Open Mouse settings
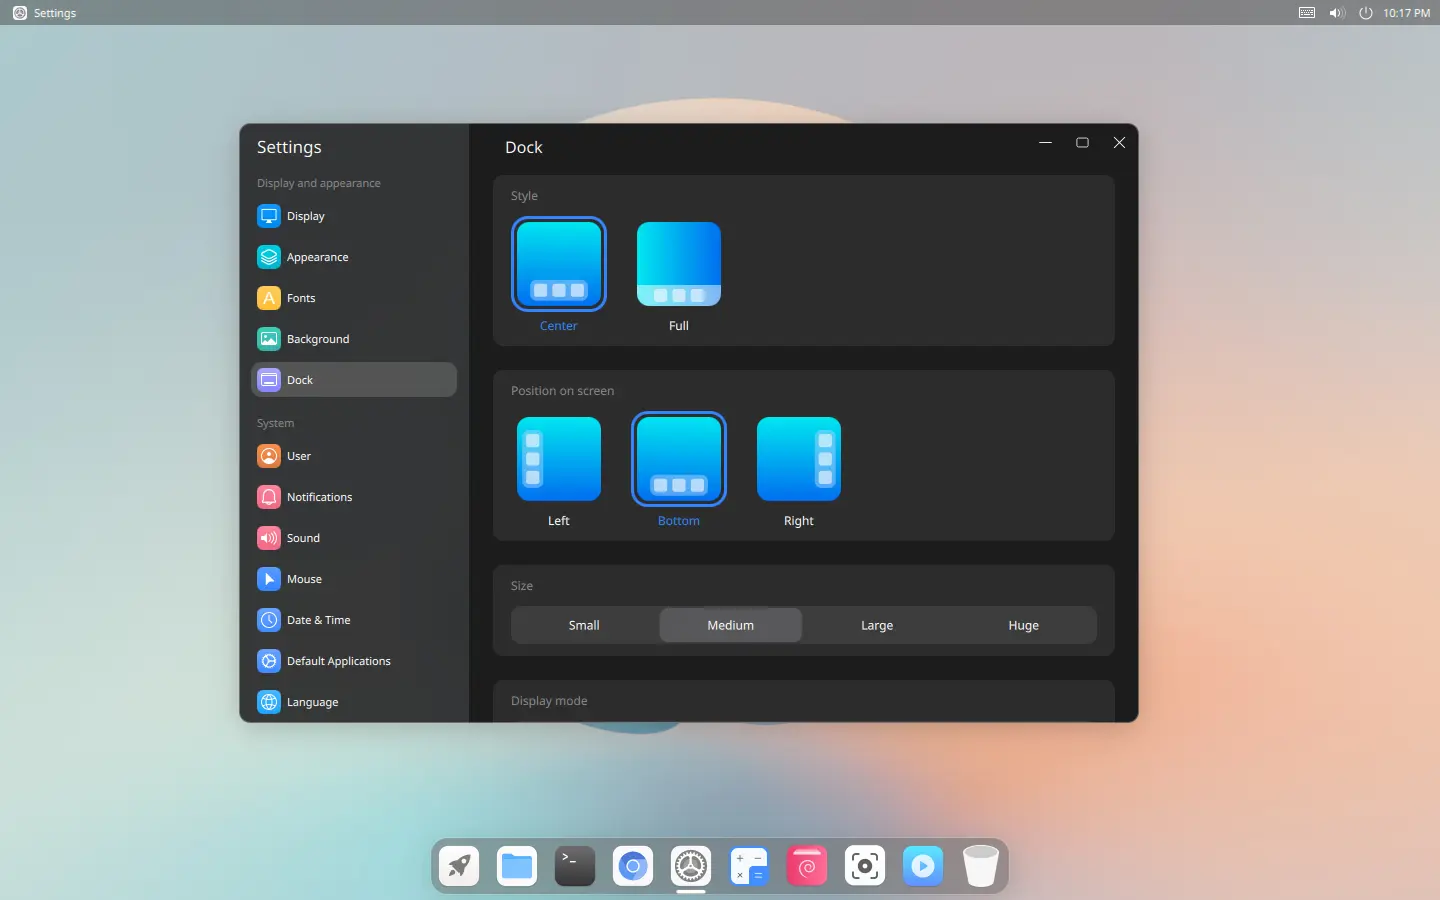The width and height of the screenshot is (1440, 900). coord(304,579)
